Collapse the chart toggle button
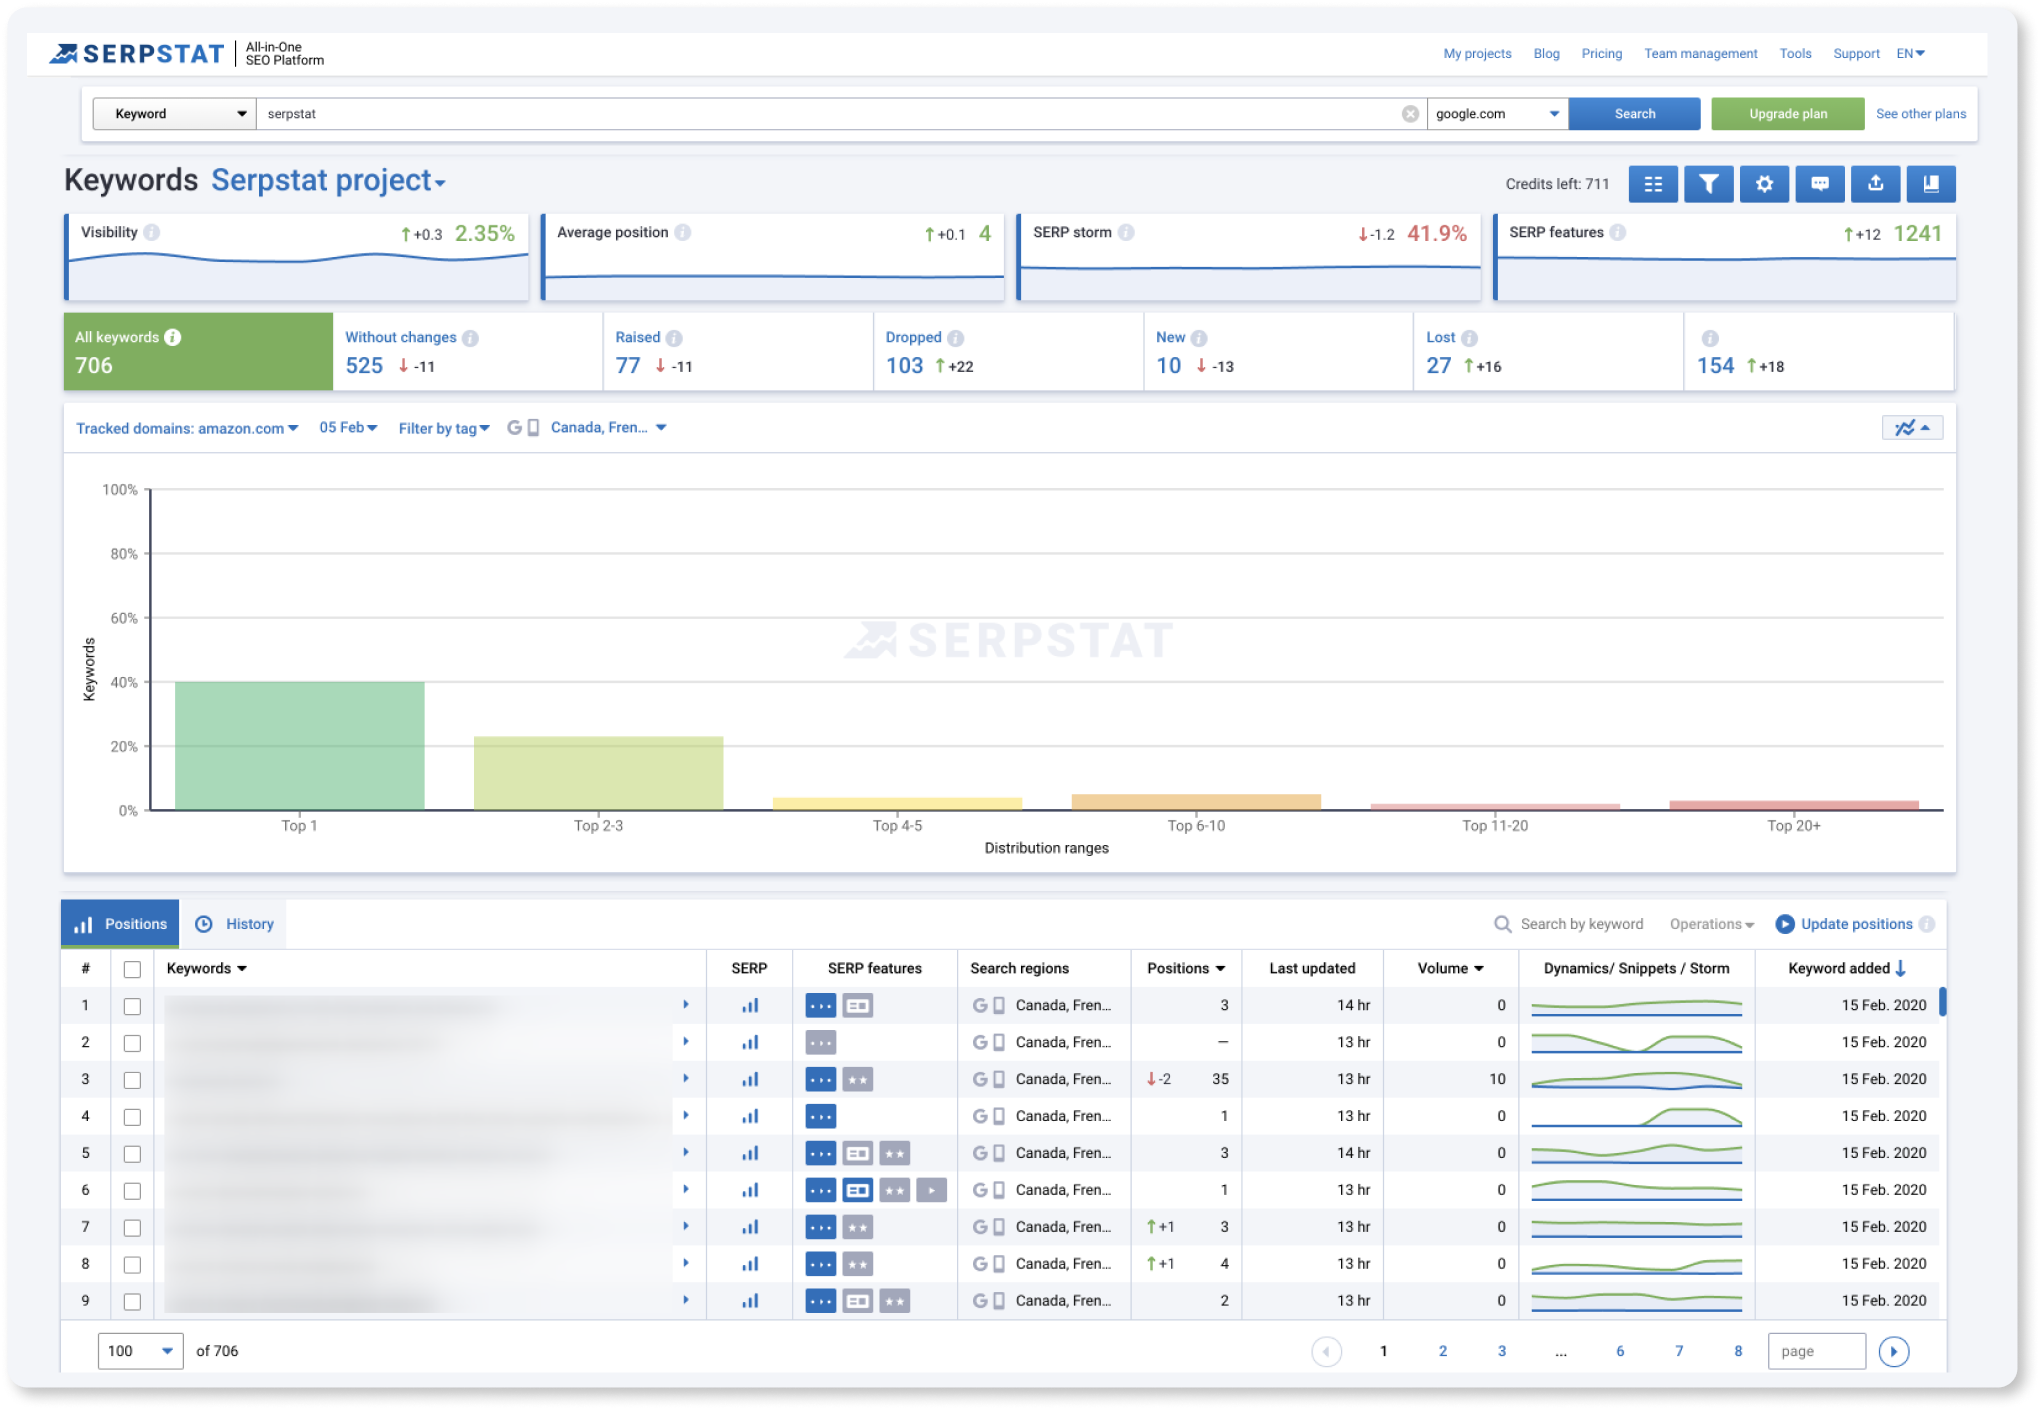Image resolution: width=2040 pixels, height=1410 pixels. click(x=1912, y=428)
